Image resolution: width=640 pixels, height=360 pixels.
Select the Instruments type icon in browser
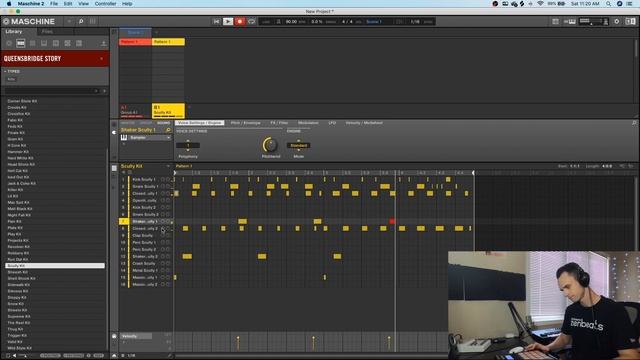(44, 43)
